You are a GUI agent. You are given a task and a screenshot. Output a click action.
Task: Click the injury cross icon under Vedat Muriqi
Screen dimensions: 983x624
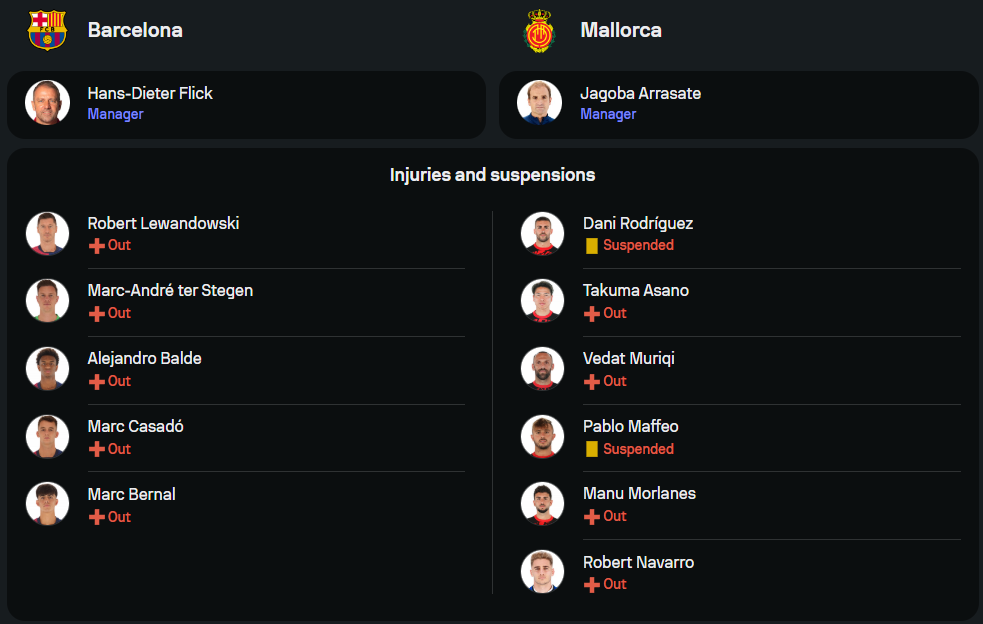[592, 382]
